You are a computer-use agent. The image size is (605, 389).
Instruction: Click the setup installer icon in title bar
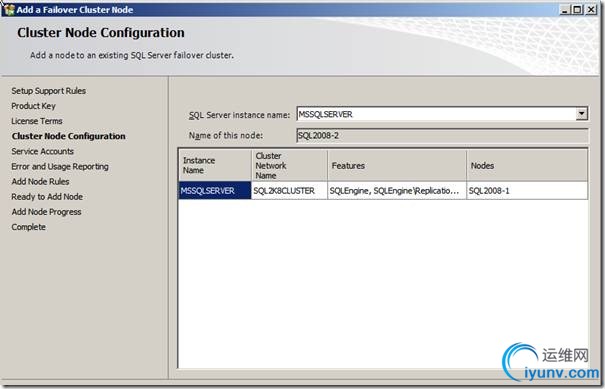coord(9,9)
